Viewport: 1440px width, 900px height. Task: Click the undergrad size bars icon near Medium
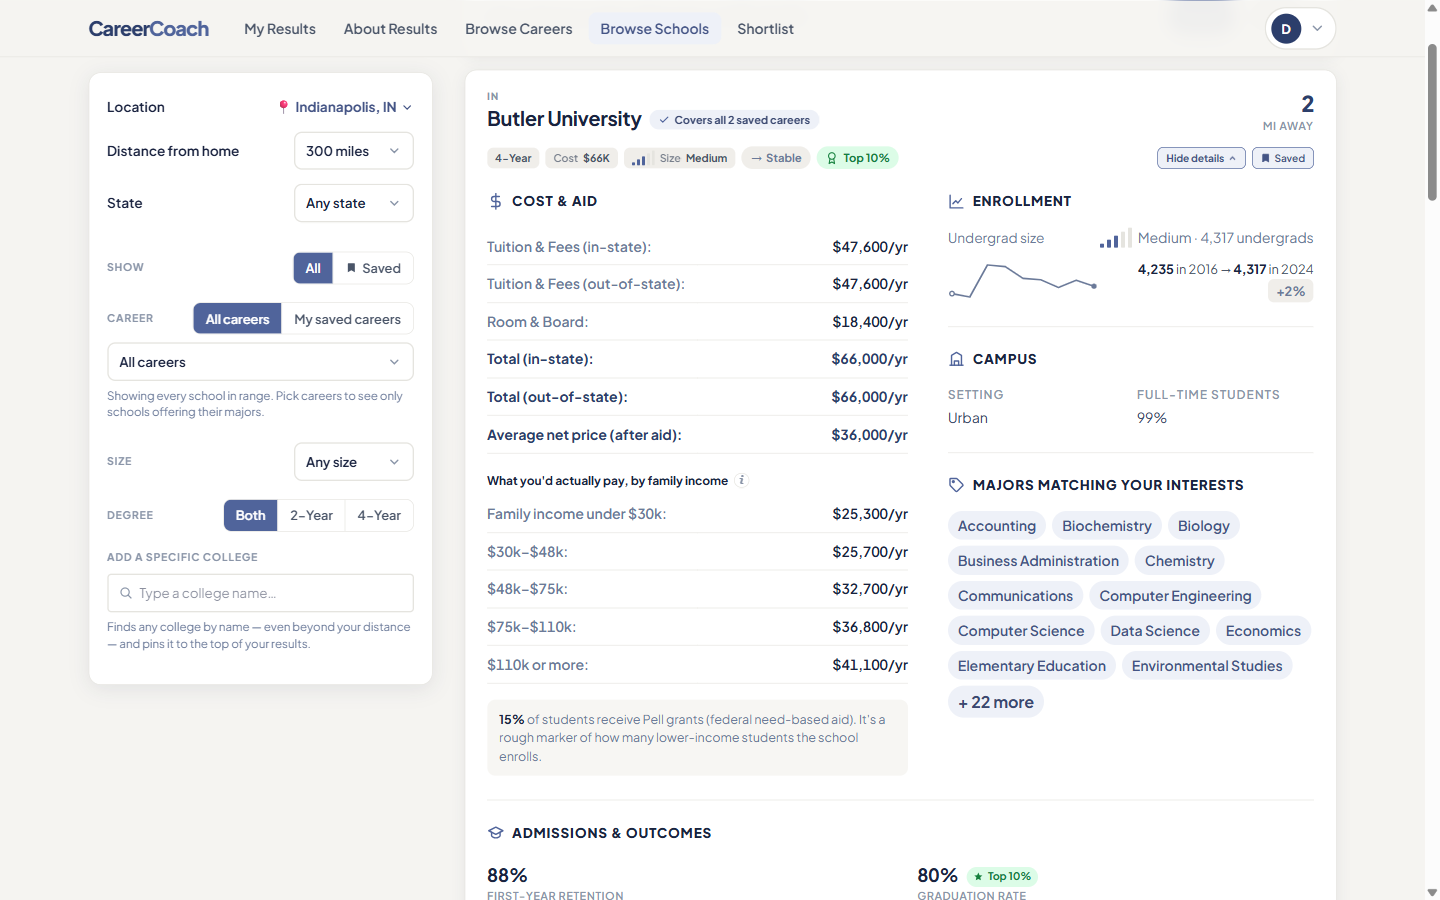(1115, 238)
